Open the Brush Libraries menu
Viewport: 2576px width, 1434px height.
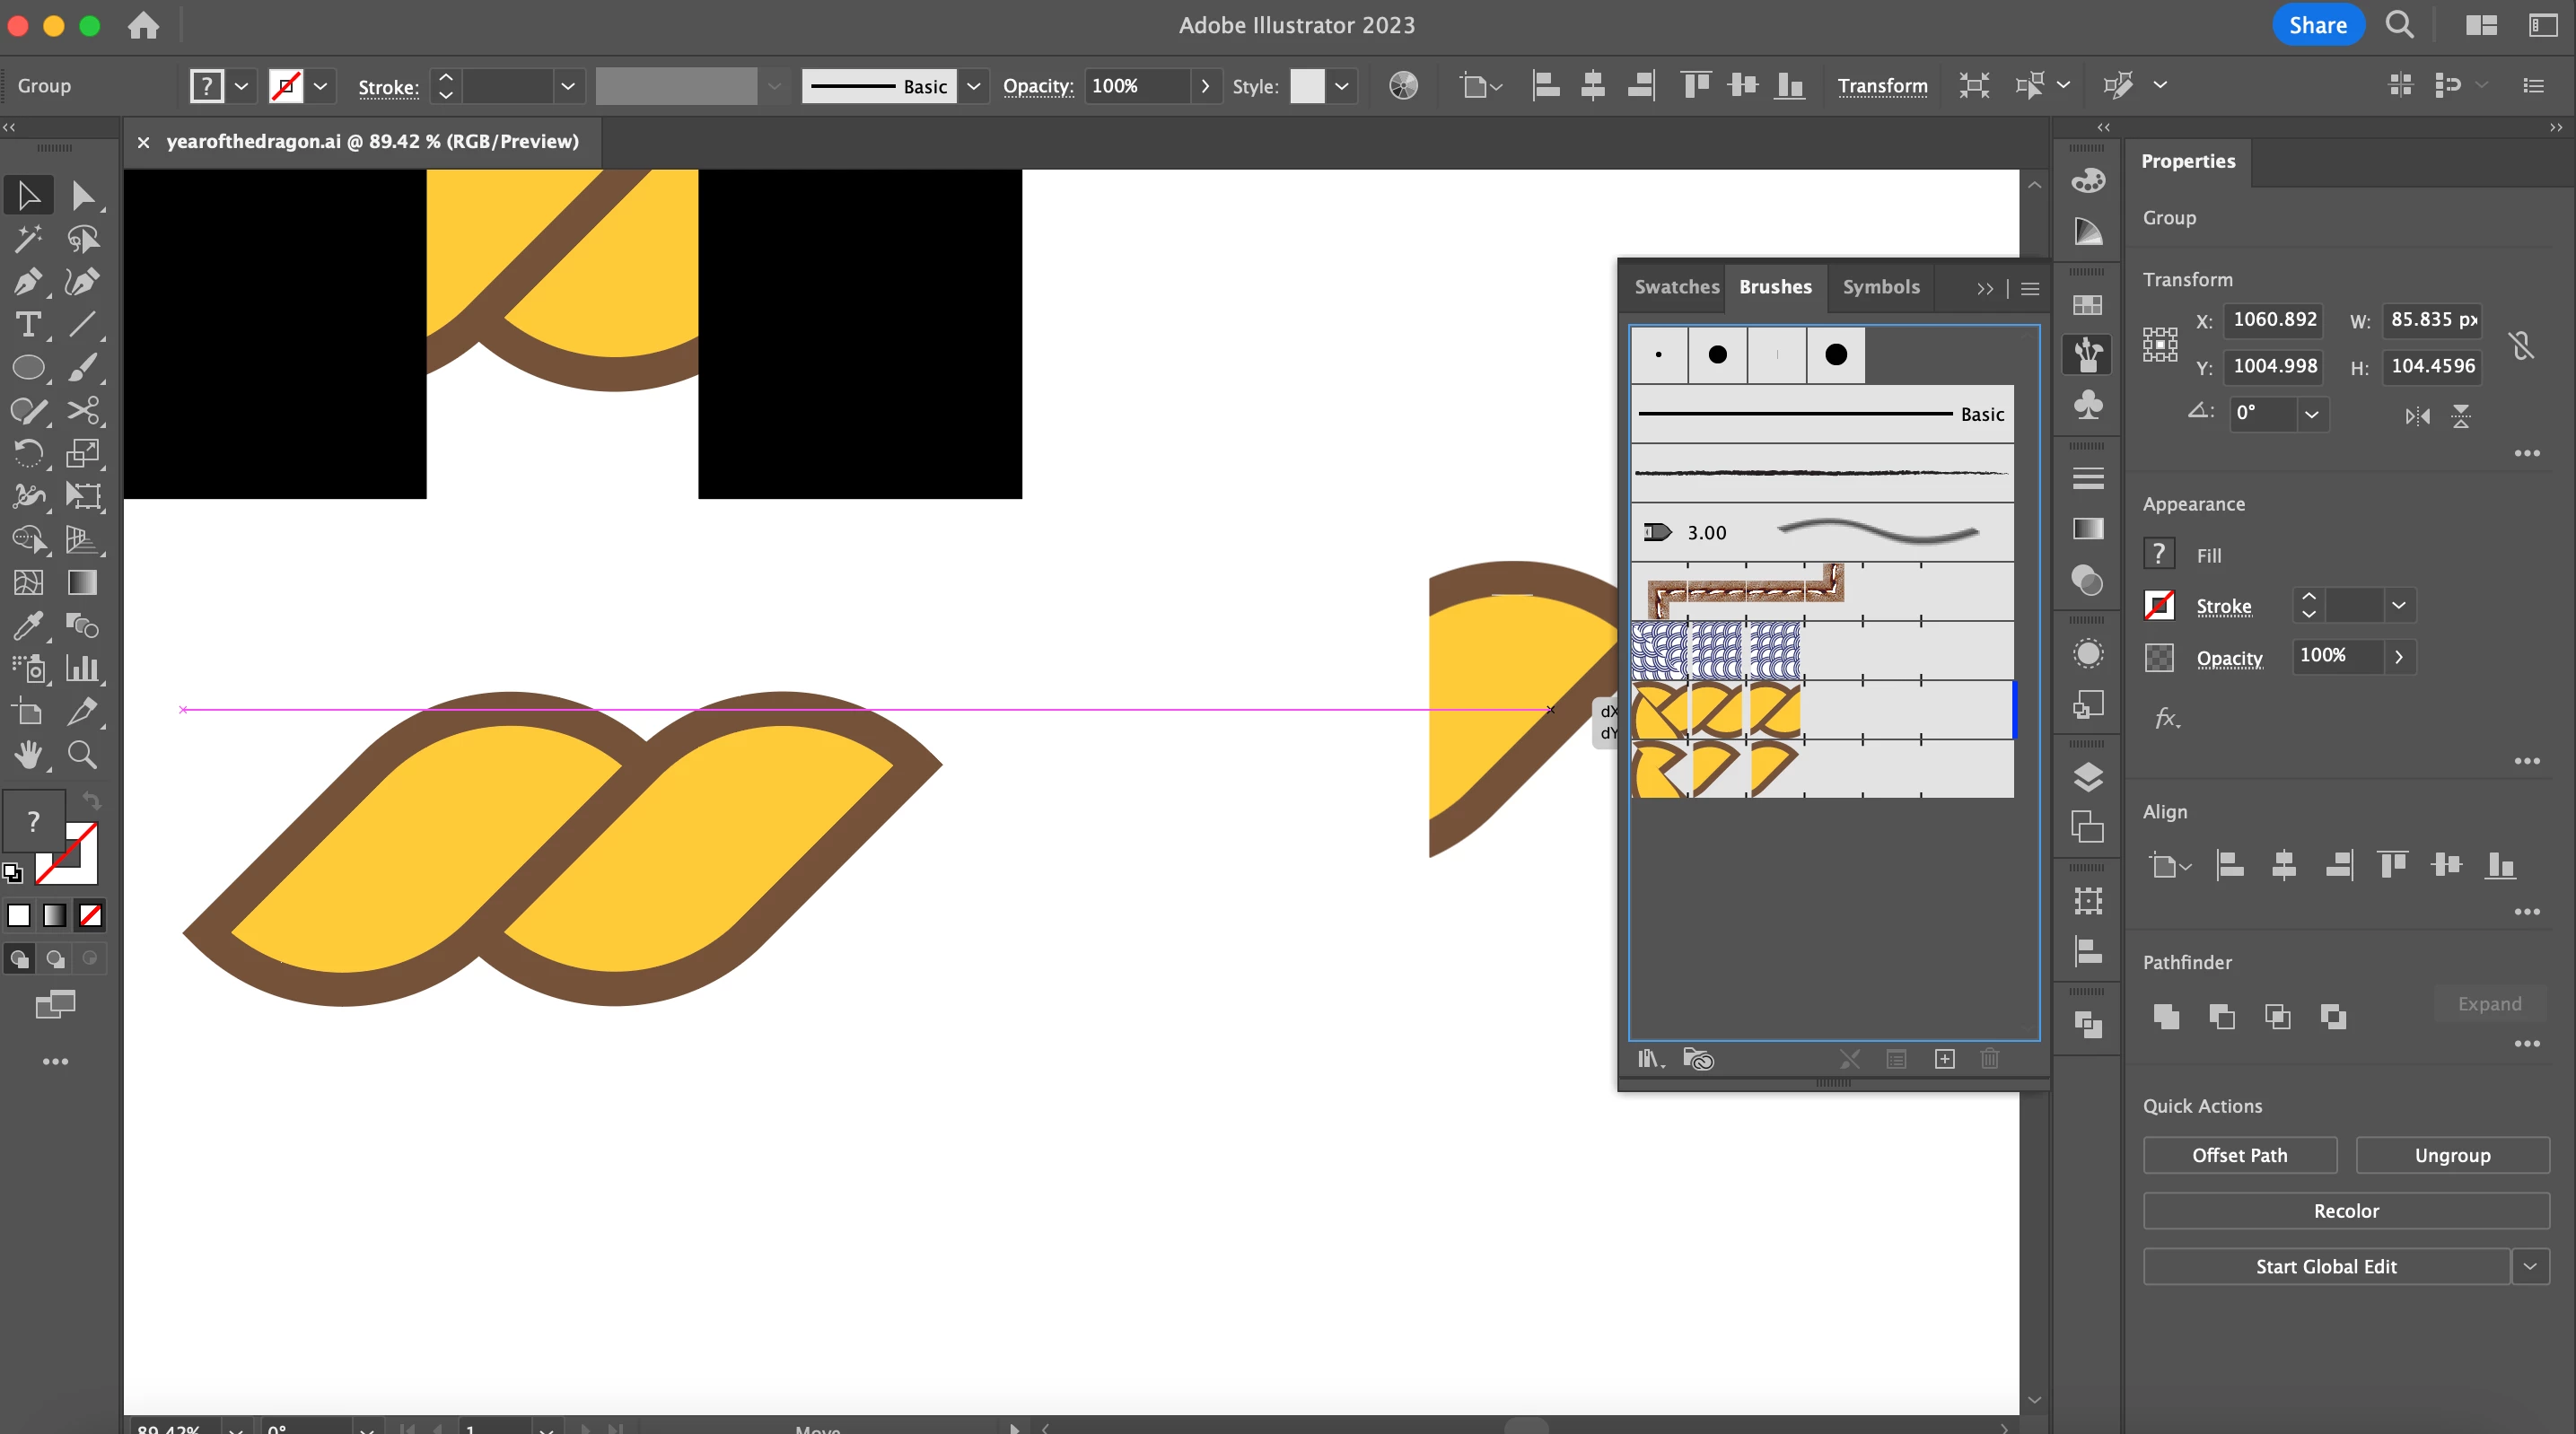tap(1650, 1059)
